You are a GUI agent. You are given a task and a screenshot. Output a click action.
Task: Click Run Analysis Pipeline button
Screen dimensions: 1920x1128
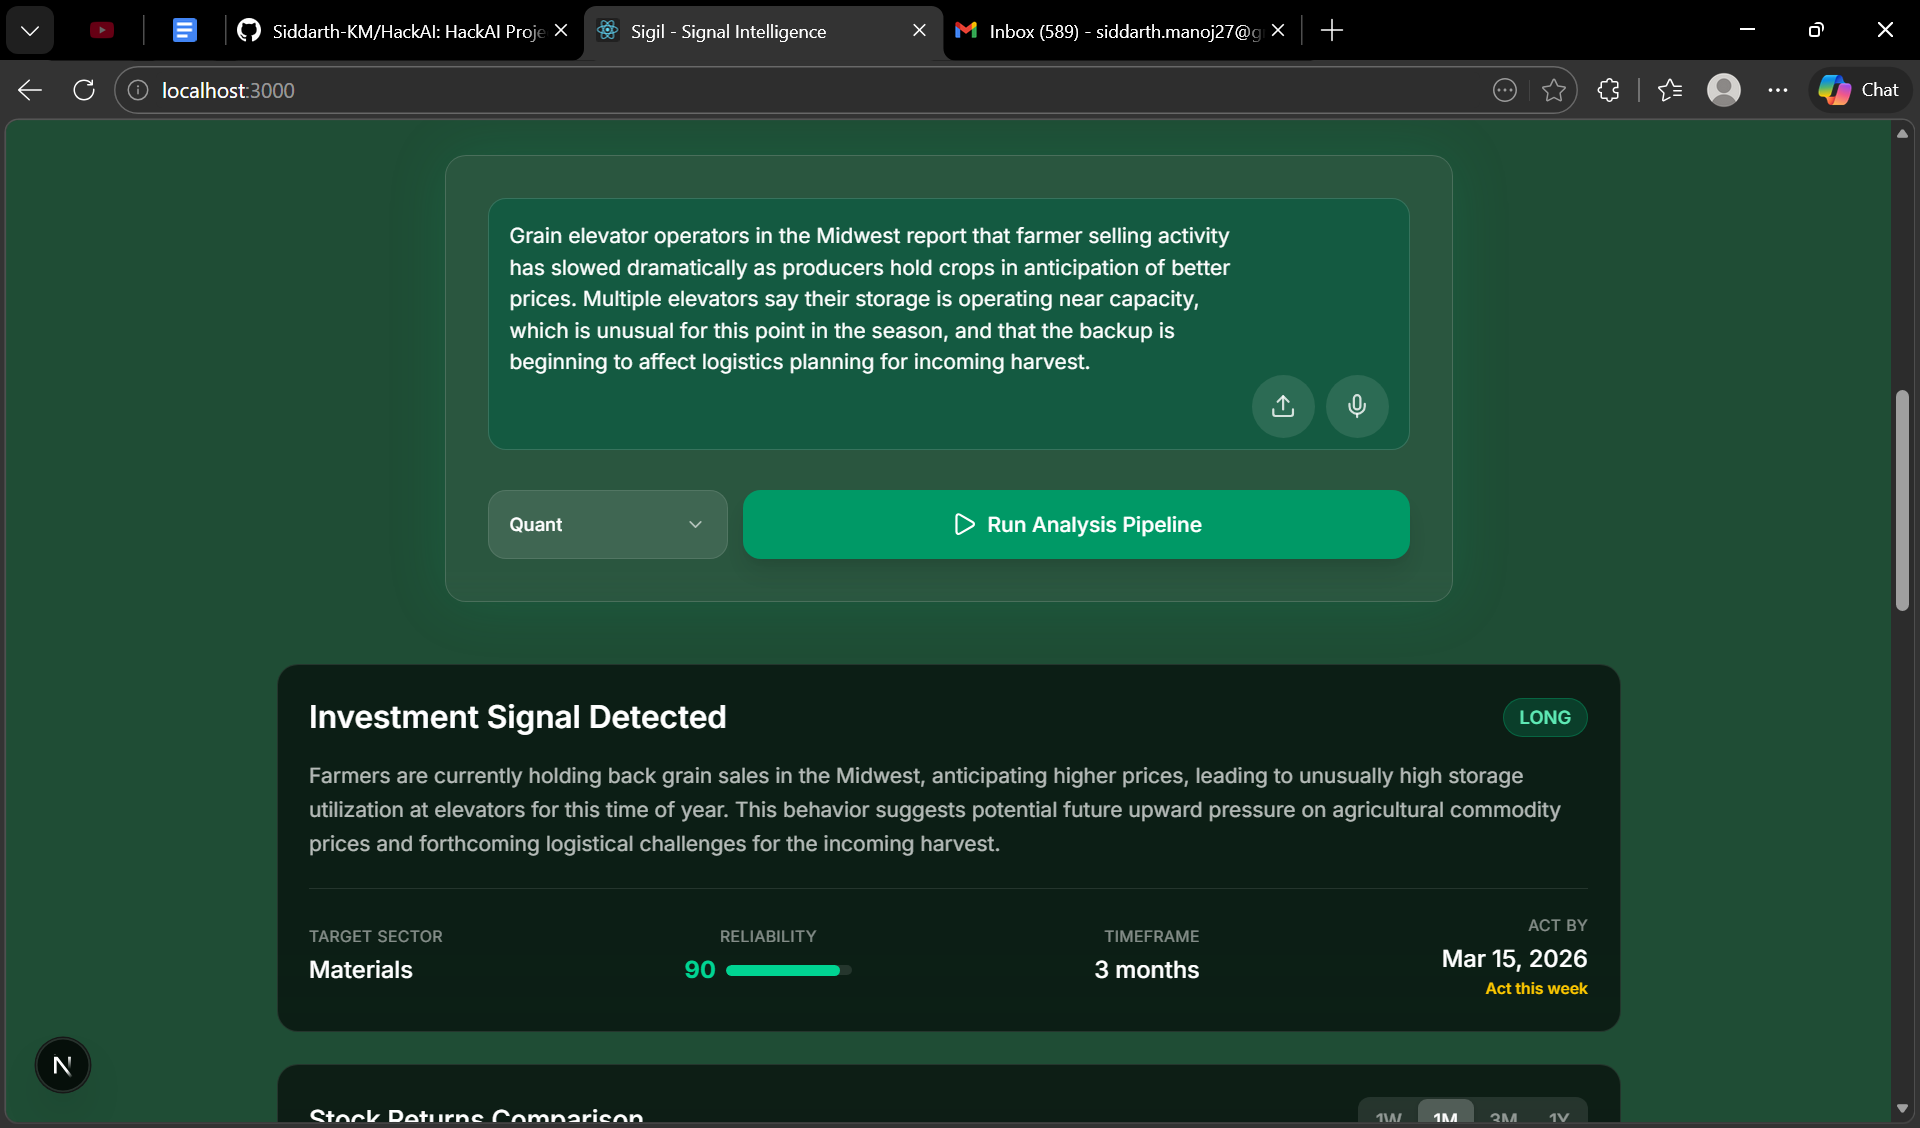coord(1076,524)
